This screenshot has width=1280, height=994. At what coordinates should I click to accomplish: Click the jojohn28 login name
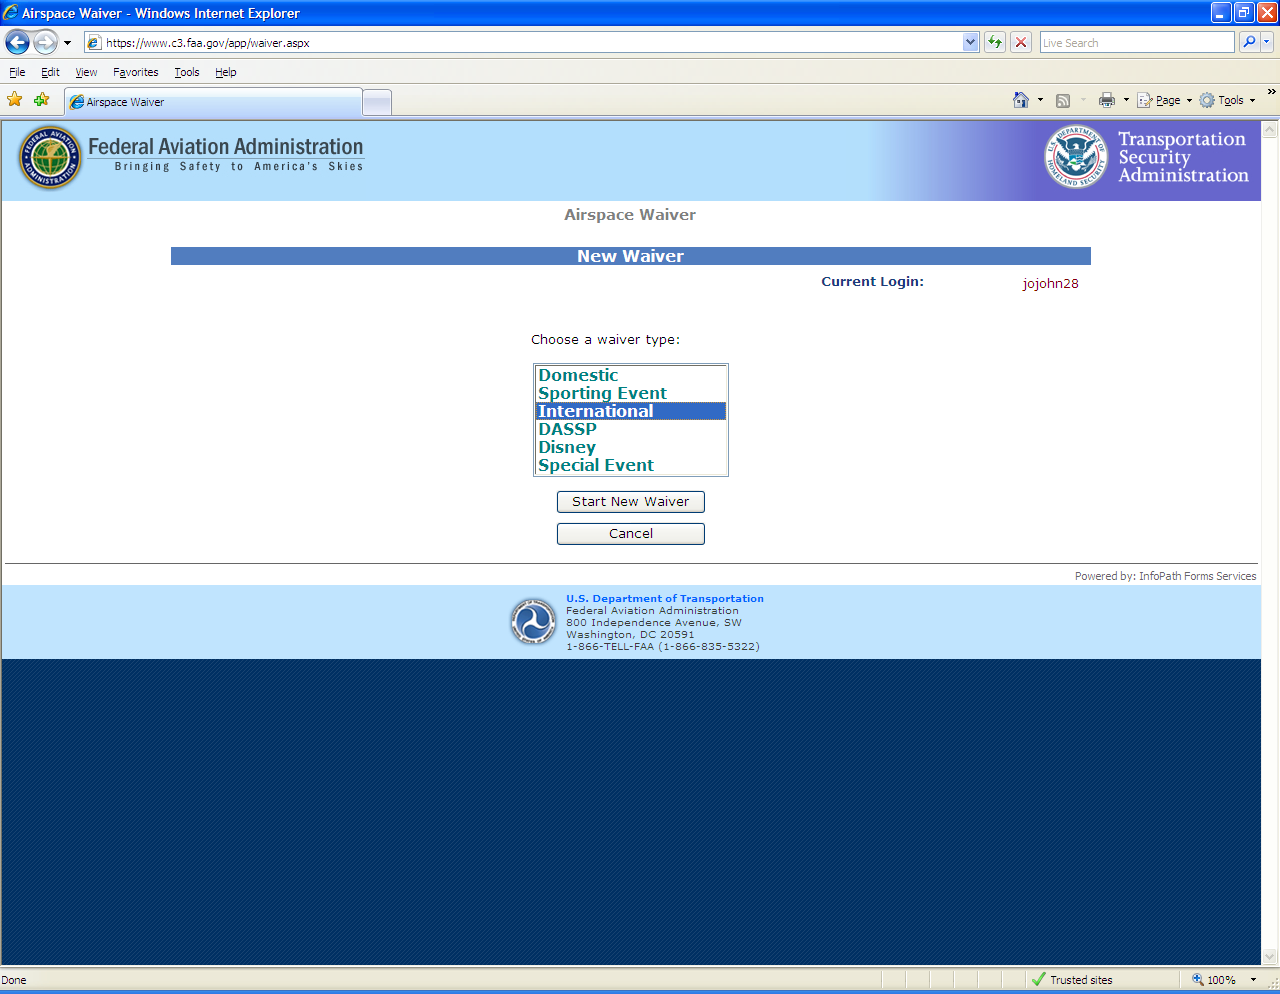click(x=1050, y=283)
